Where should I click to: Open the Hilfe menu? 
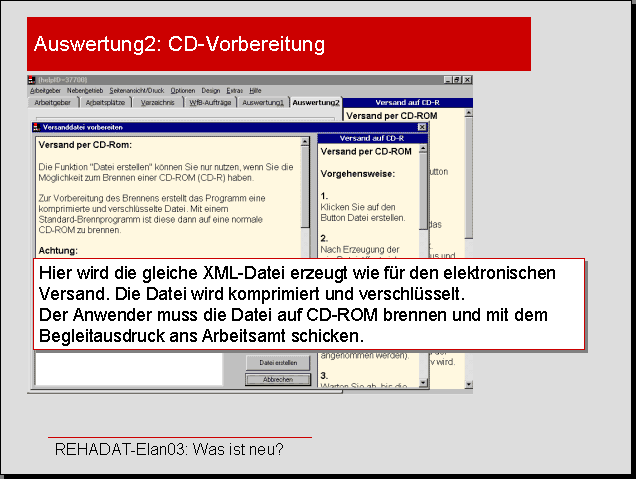coord(255,90)
